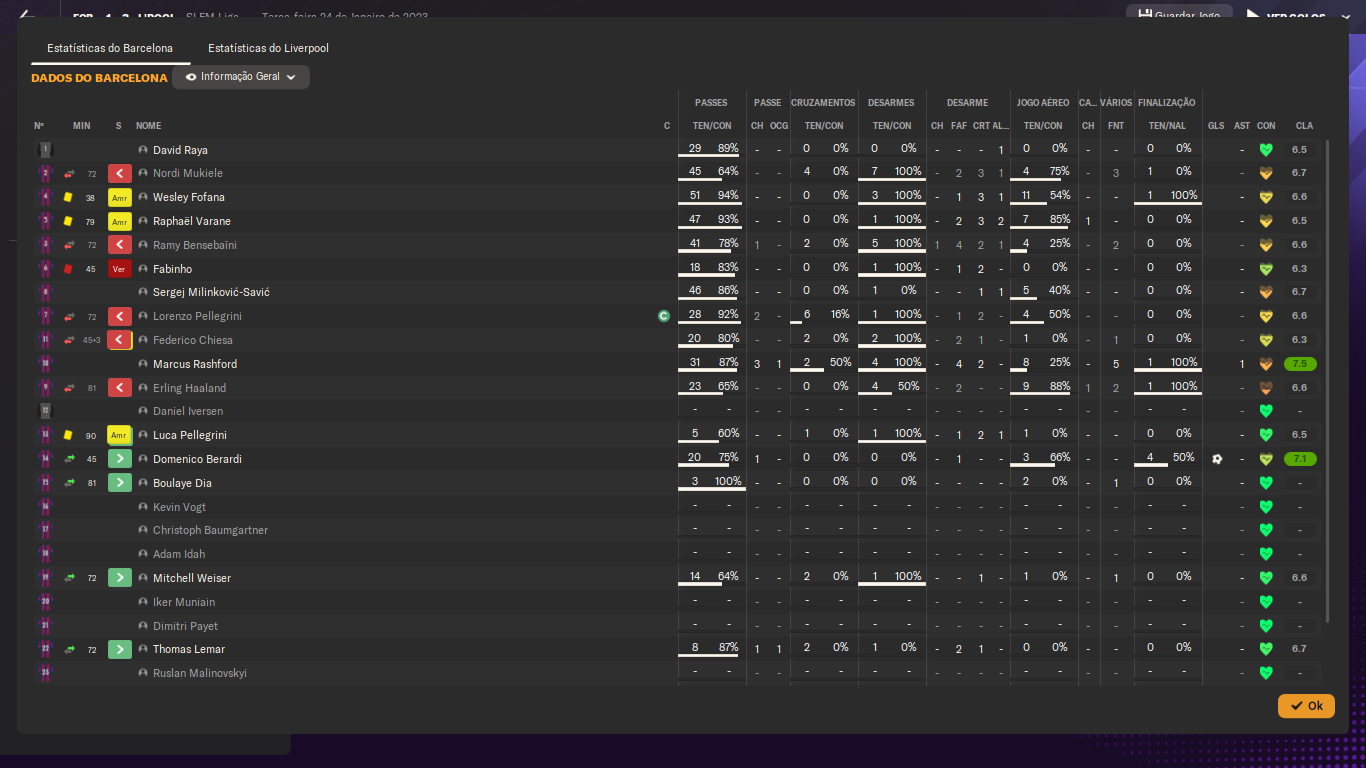Viewport: 1366px width, 768px height.
Task: Click the person icon beside Sergej Milinković-Savić
Action: point(143,292)
